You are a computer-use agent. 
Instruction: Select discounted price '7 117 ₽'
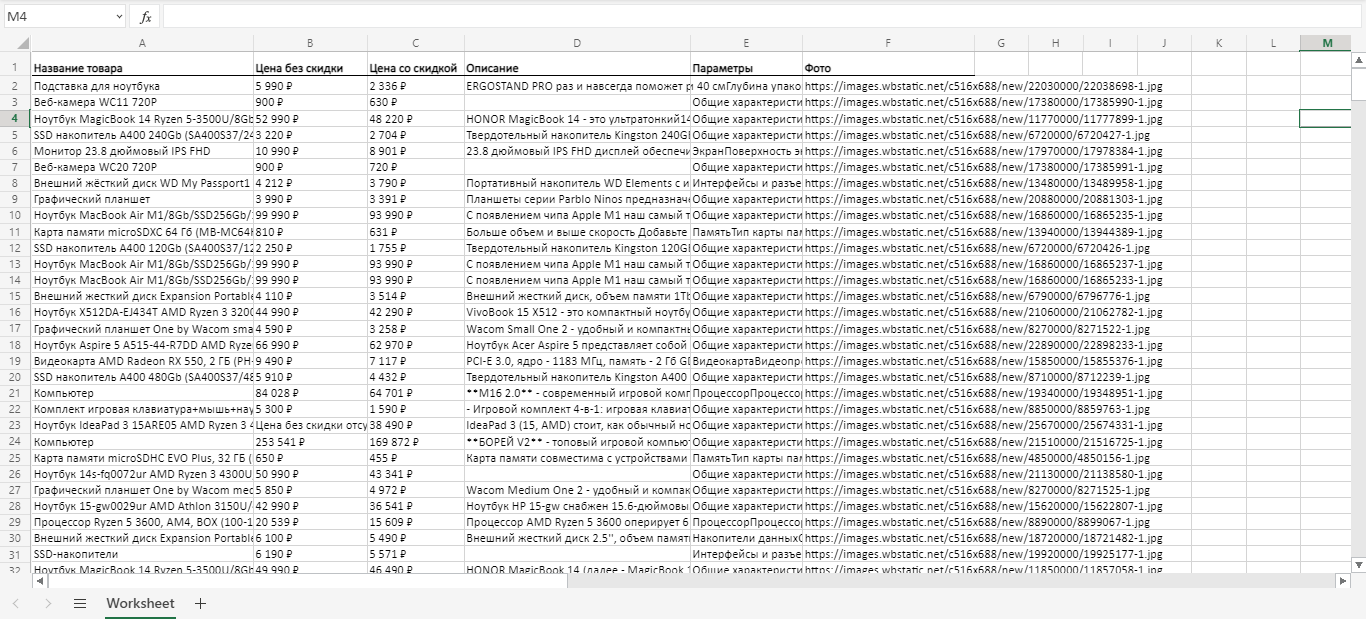tap(416, 360)
